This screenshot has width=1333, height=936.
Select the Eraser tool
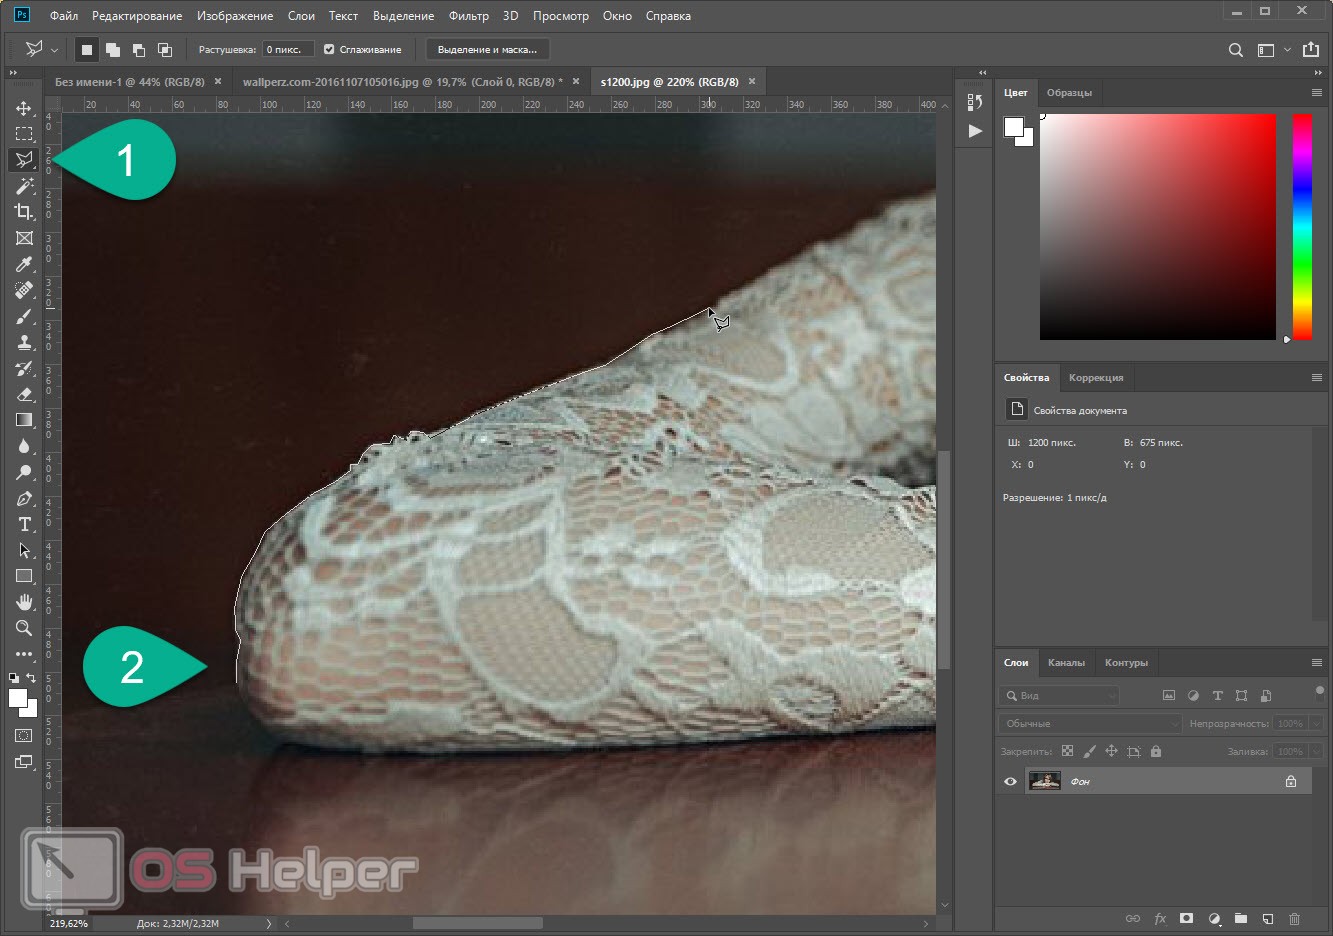tap(24, 394)
